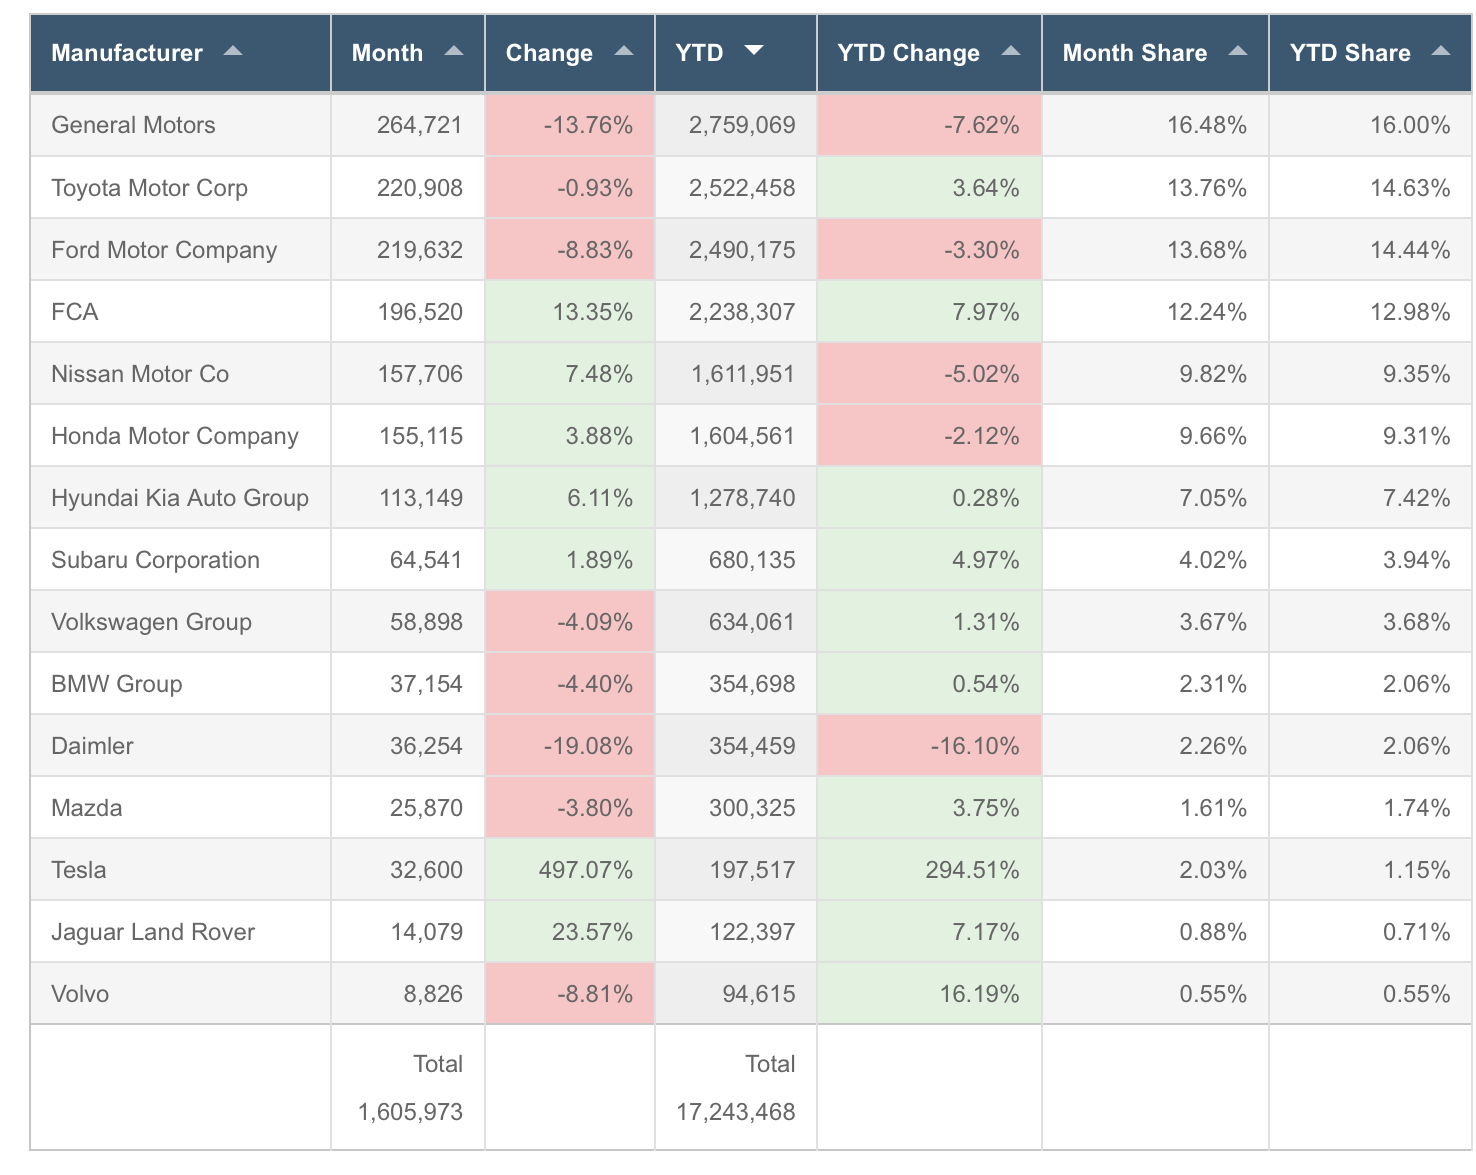Select the Volkswagen Group cell
The width and height of the screenshot is (1476, 1175).
tap(180, 621)
